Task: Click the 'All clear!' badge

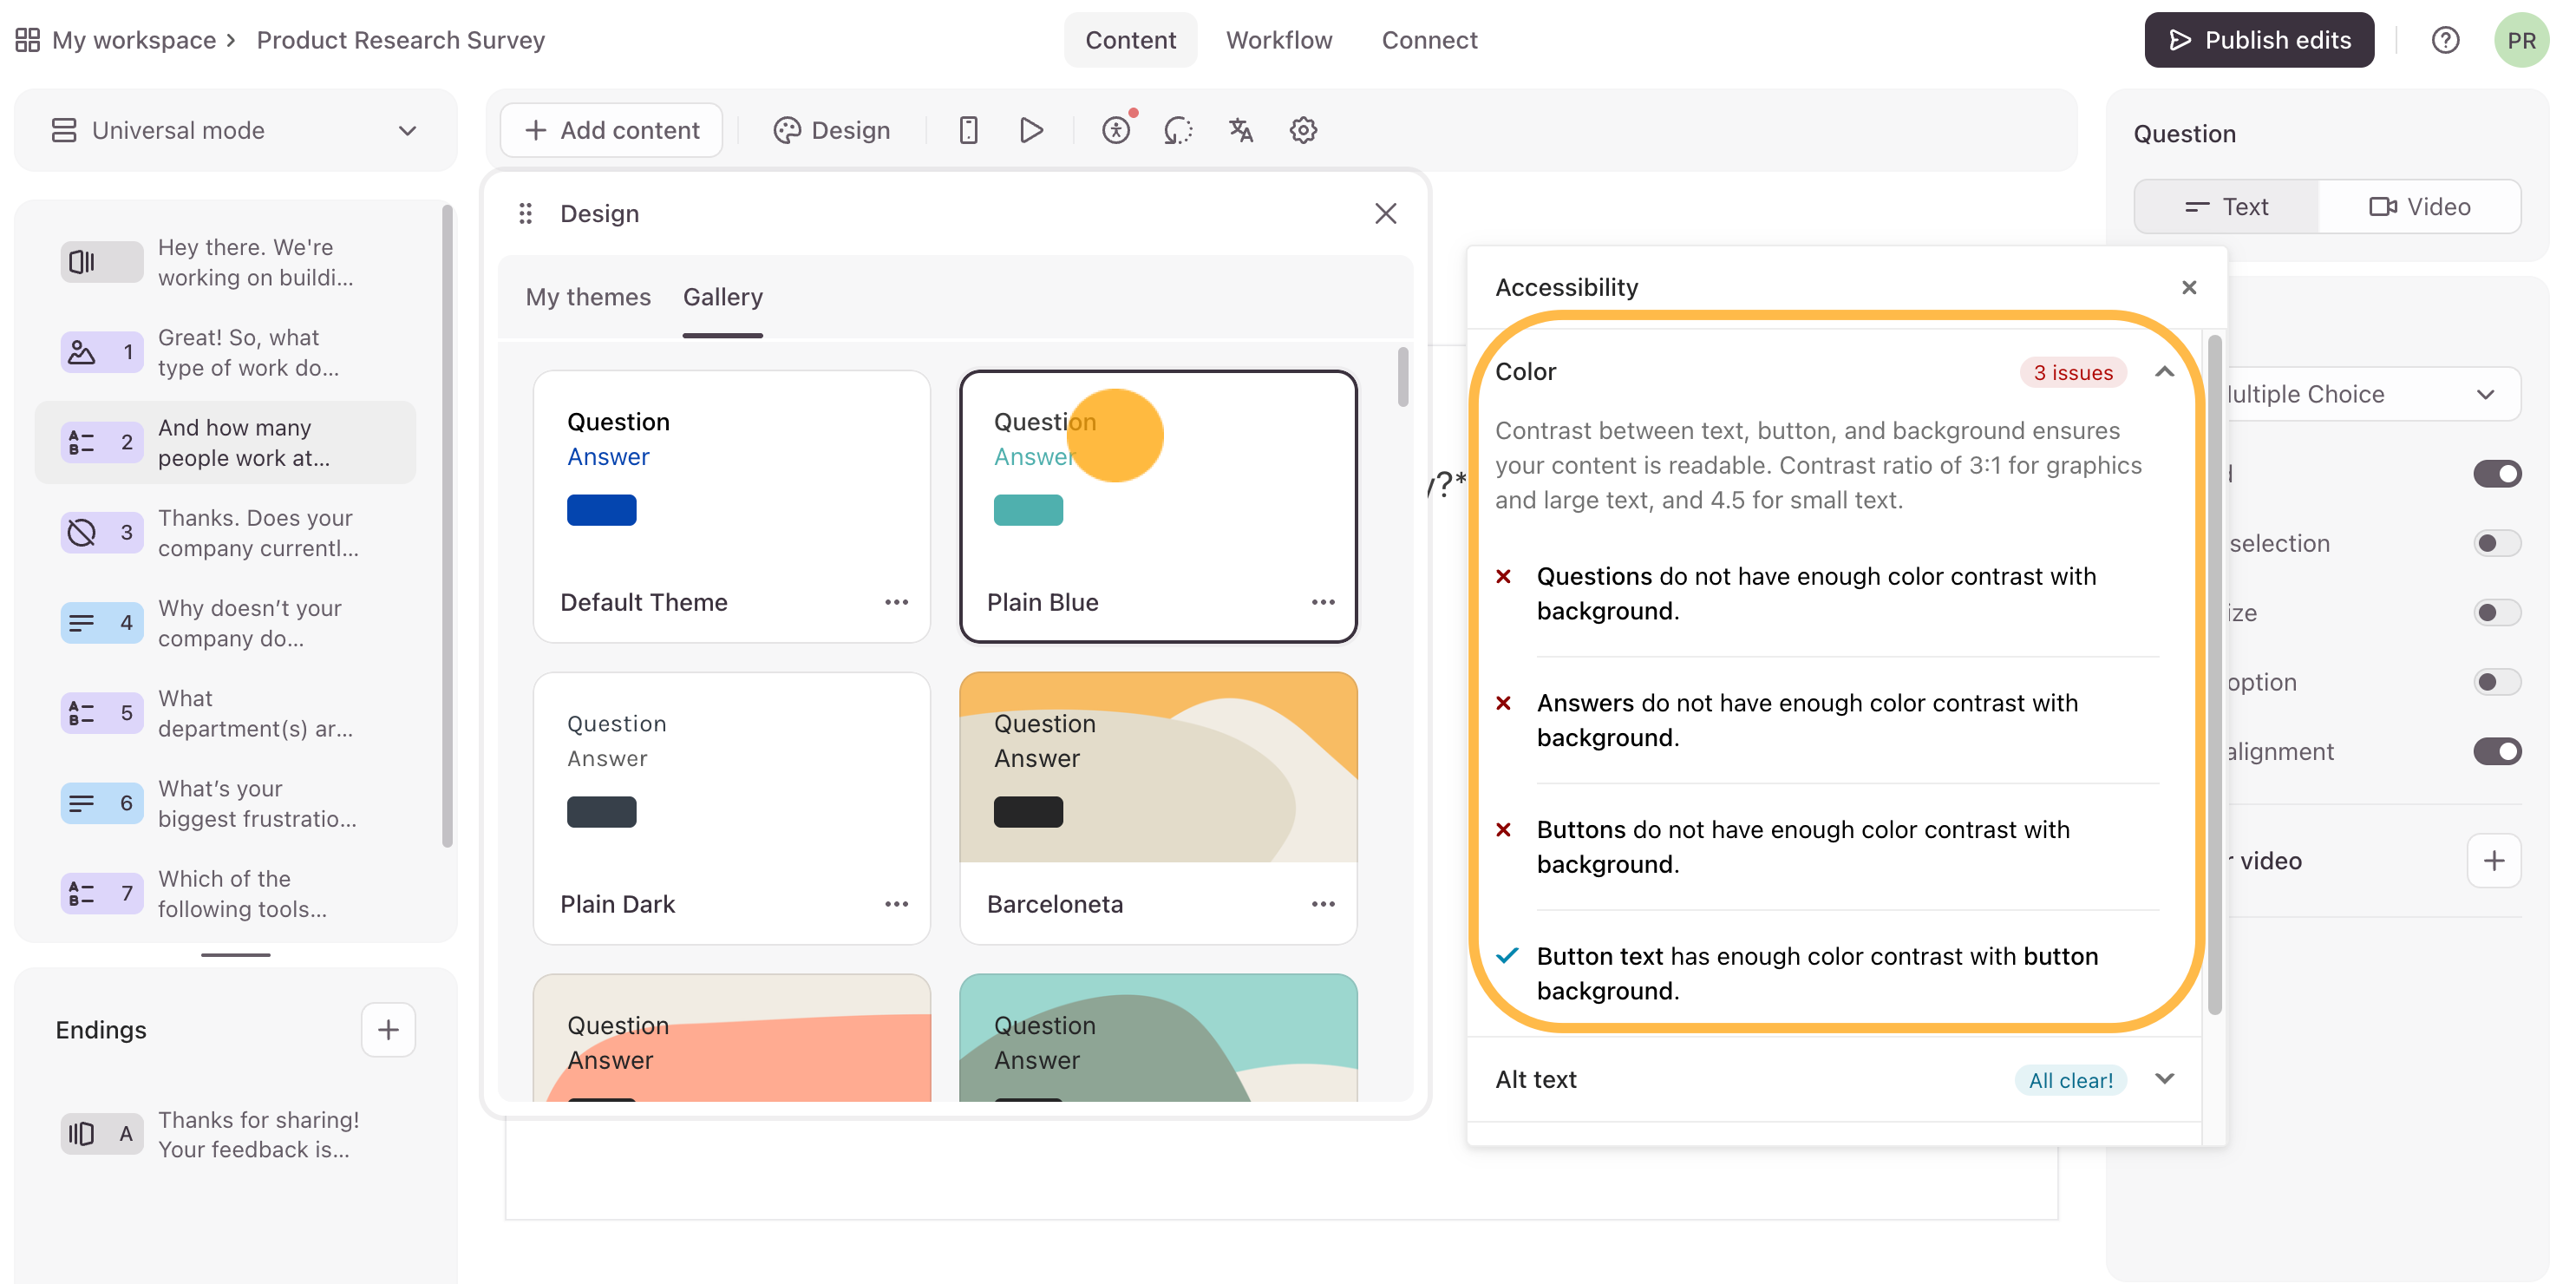Action: click(2070, 1080)
